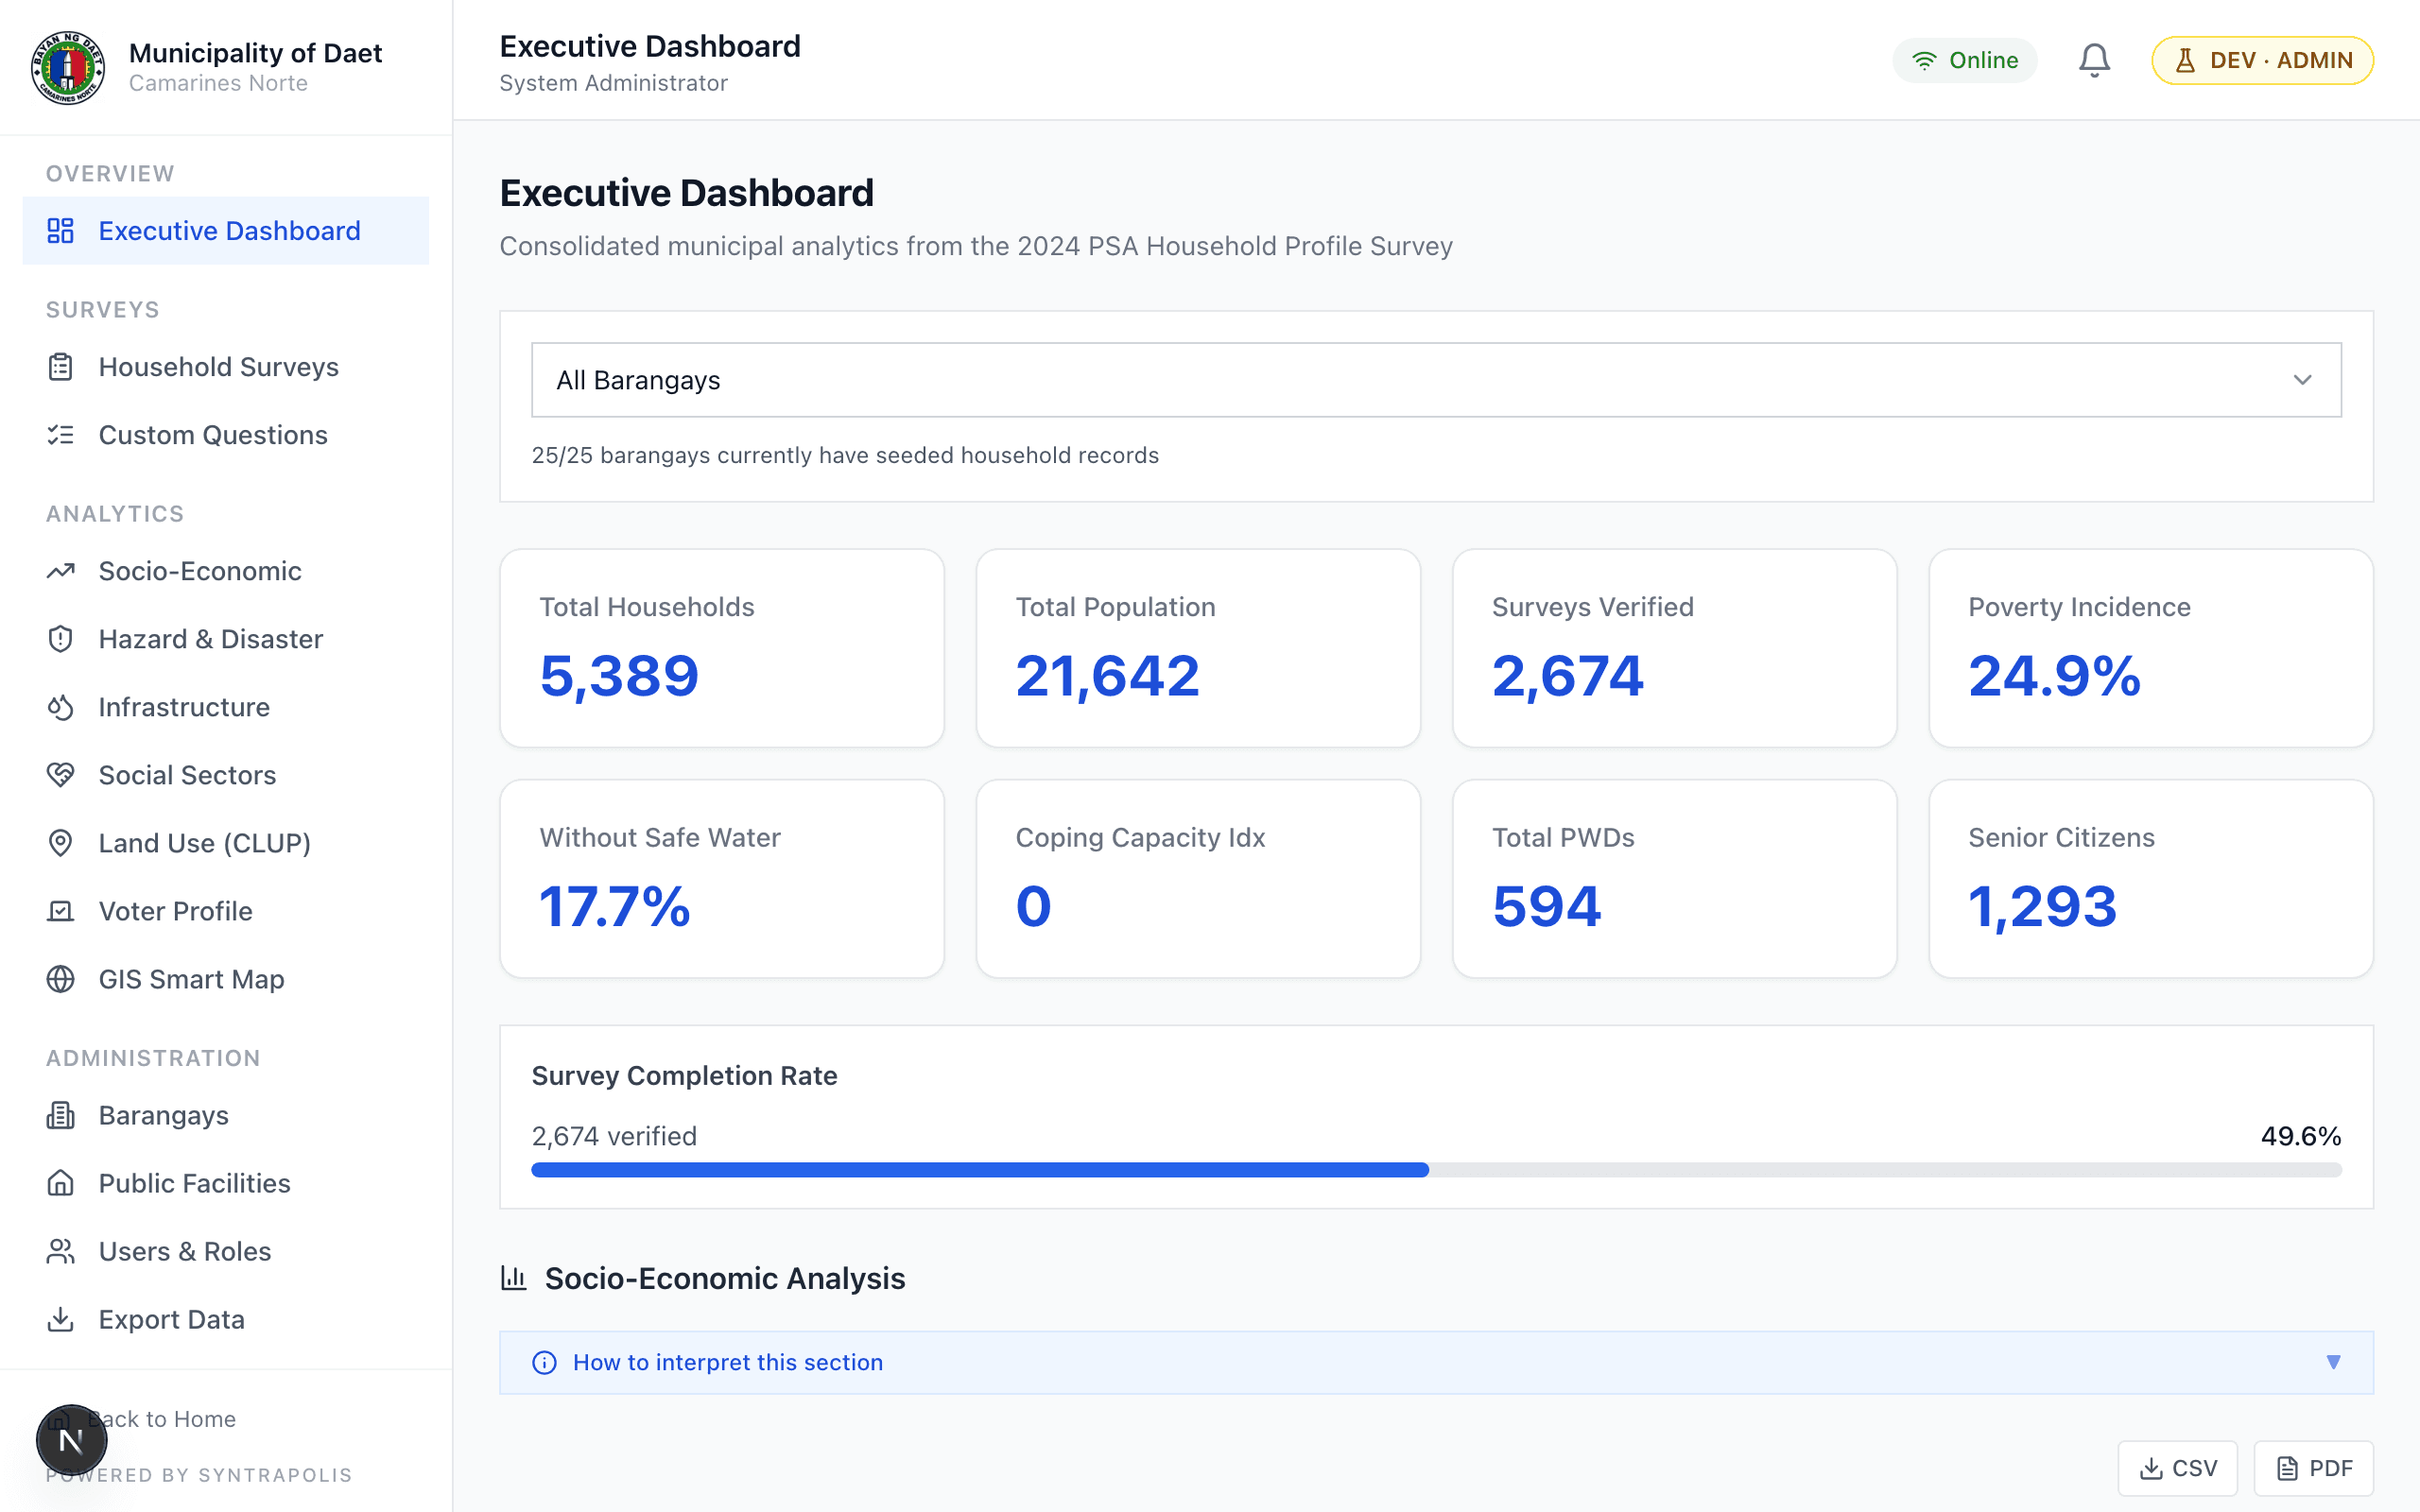Select the Custom Questions checklist icon
The width and height of the screenshot is (2420, 1512).
pyautogui.click(x=60, y=434)
